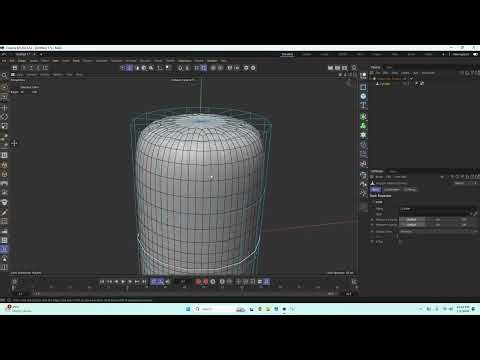
Task: Open the system tray clock
Action: (x=463, y=309)
